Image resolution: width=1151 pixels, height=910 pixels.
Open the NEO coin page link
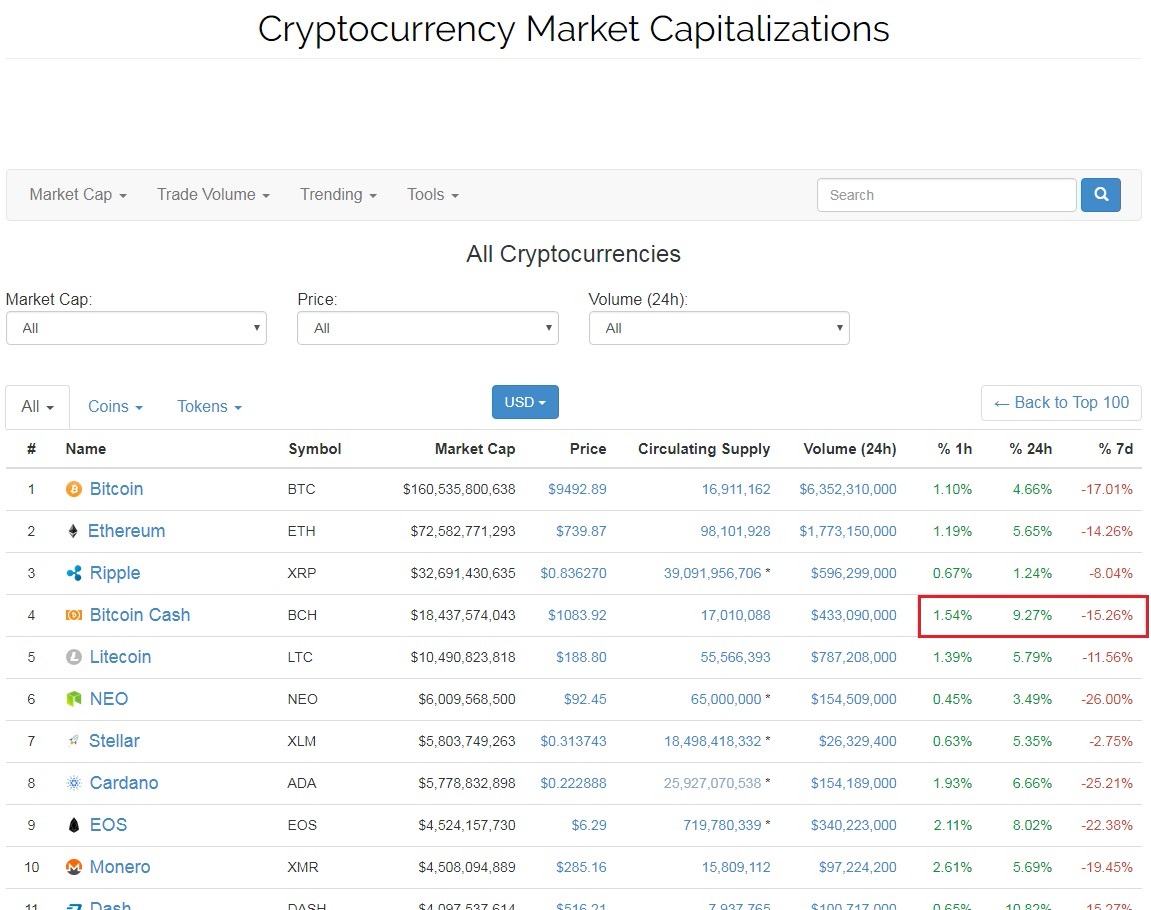pos(109,699)
